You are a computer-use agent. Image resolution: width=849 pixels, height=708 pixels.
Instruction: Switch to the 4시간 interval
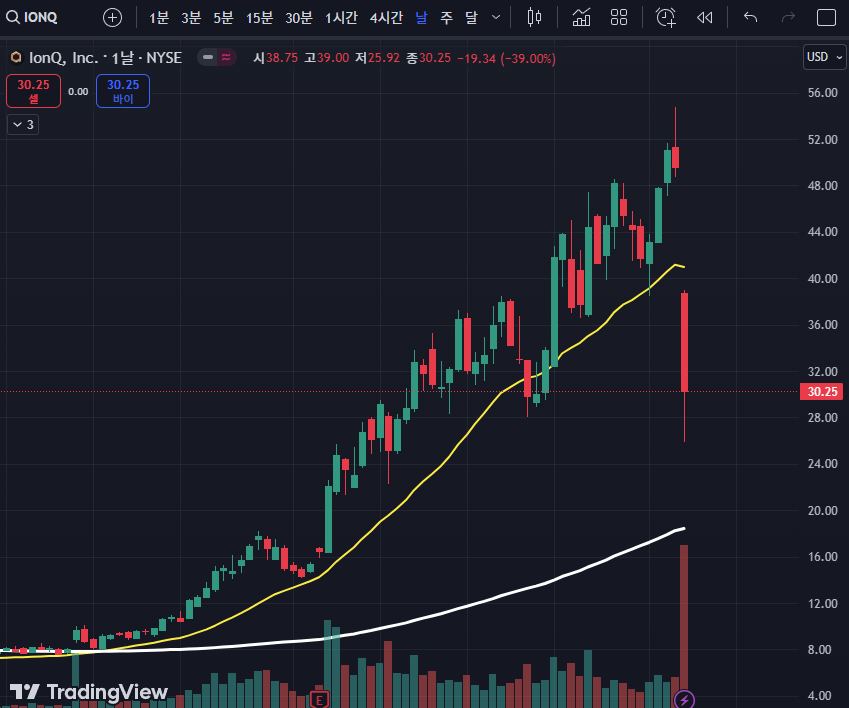[386, 18]
